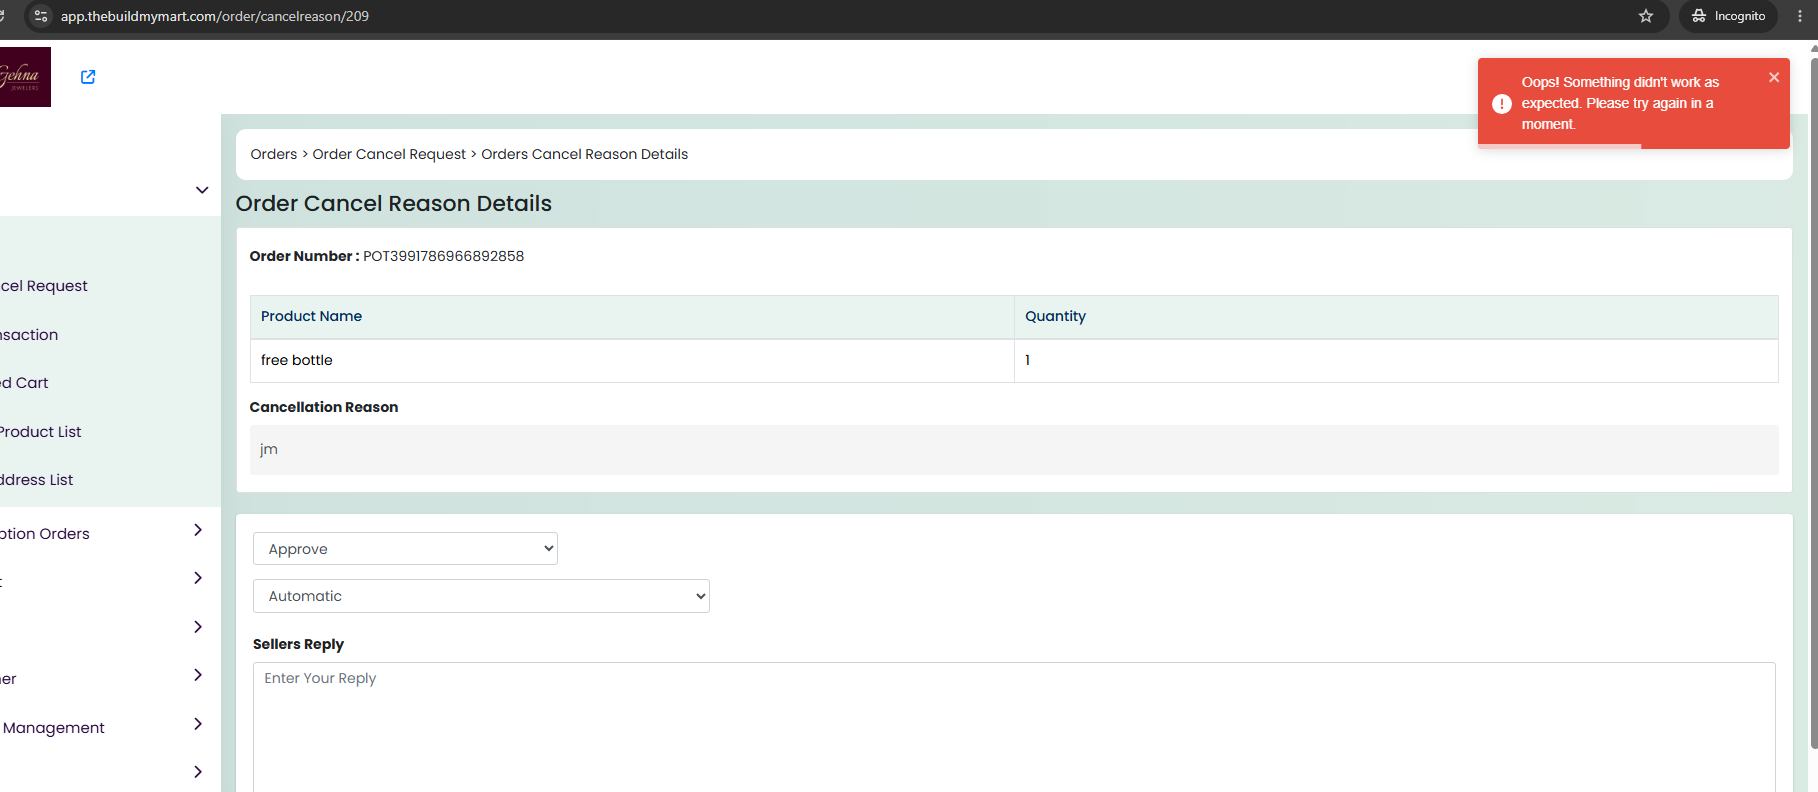Viewport: 1818px width, 792px height.
Task: Click the Order Cancel Reason Details heading
Action: 394,204
